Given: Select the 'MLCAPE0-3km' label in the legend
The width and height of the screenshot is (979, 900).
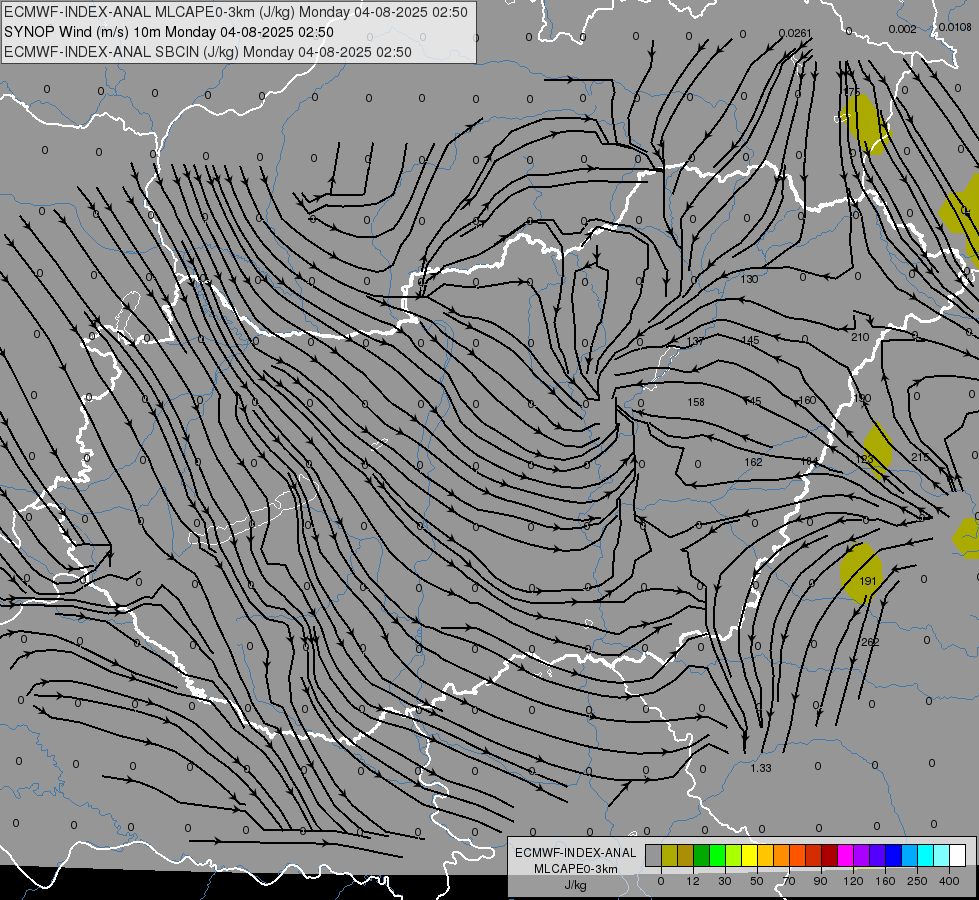Looking at the screenshot, I should (576, 869).
